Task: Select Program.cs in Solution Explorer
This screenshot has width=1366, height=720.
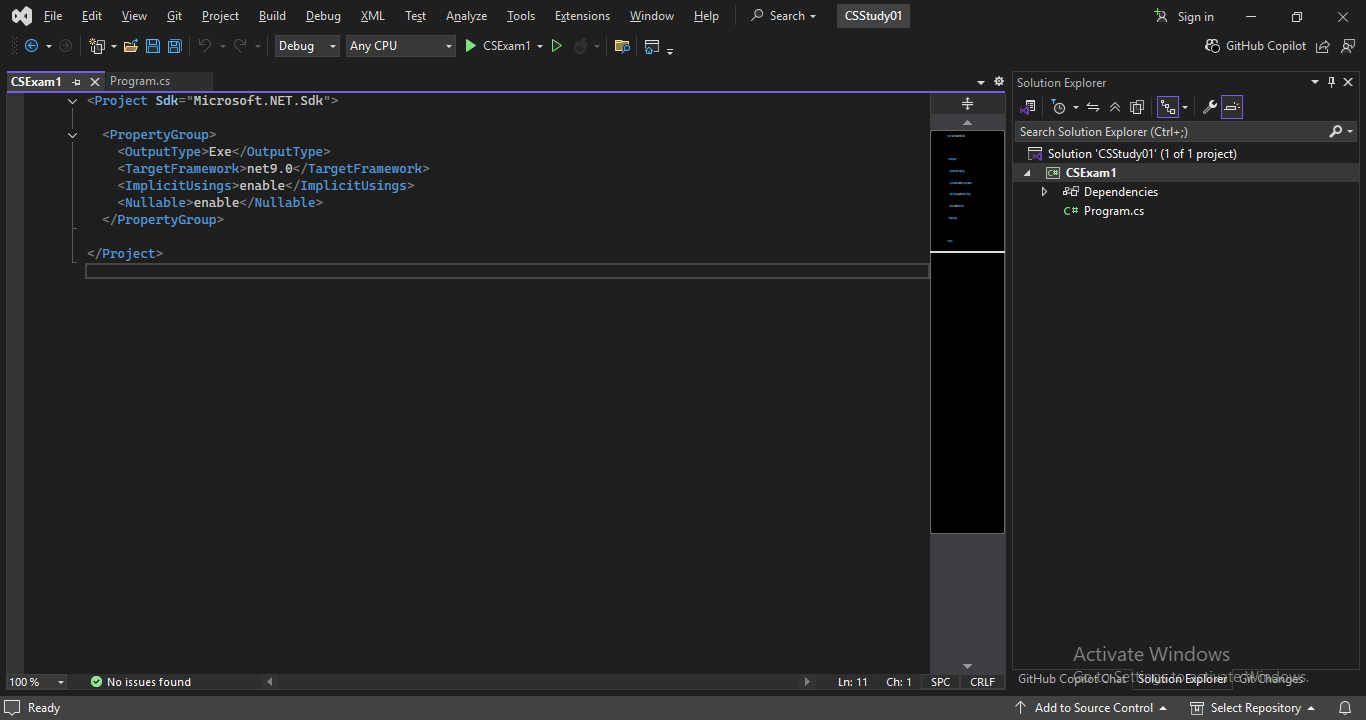Action: point(1113,211)
